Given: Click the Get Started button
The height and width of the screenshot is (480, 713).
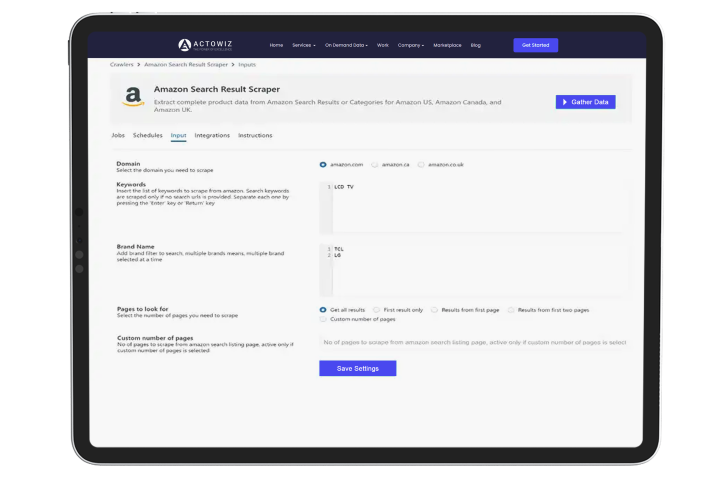Looking at the screenshot, I should coord(536,45).
